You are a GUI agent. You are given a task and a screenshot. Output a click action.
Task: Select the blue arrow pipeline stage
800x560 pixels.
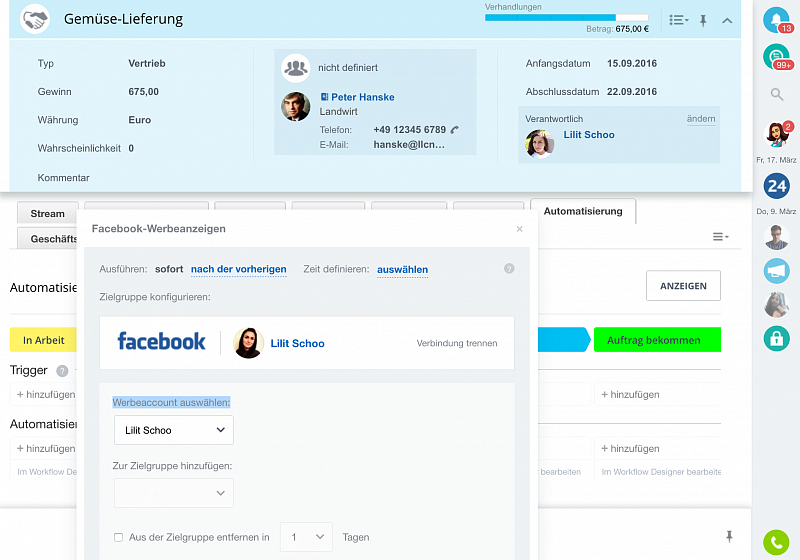pyautogui.click(x=564, y=340)
